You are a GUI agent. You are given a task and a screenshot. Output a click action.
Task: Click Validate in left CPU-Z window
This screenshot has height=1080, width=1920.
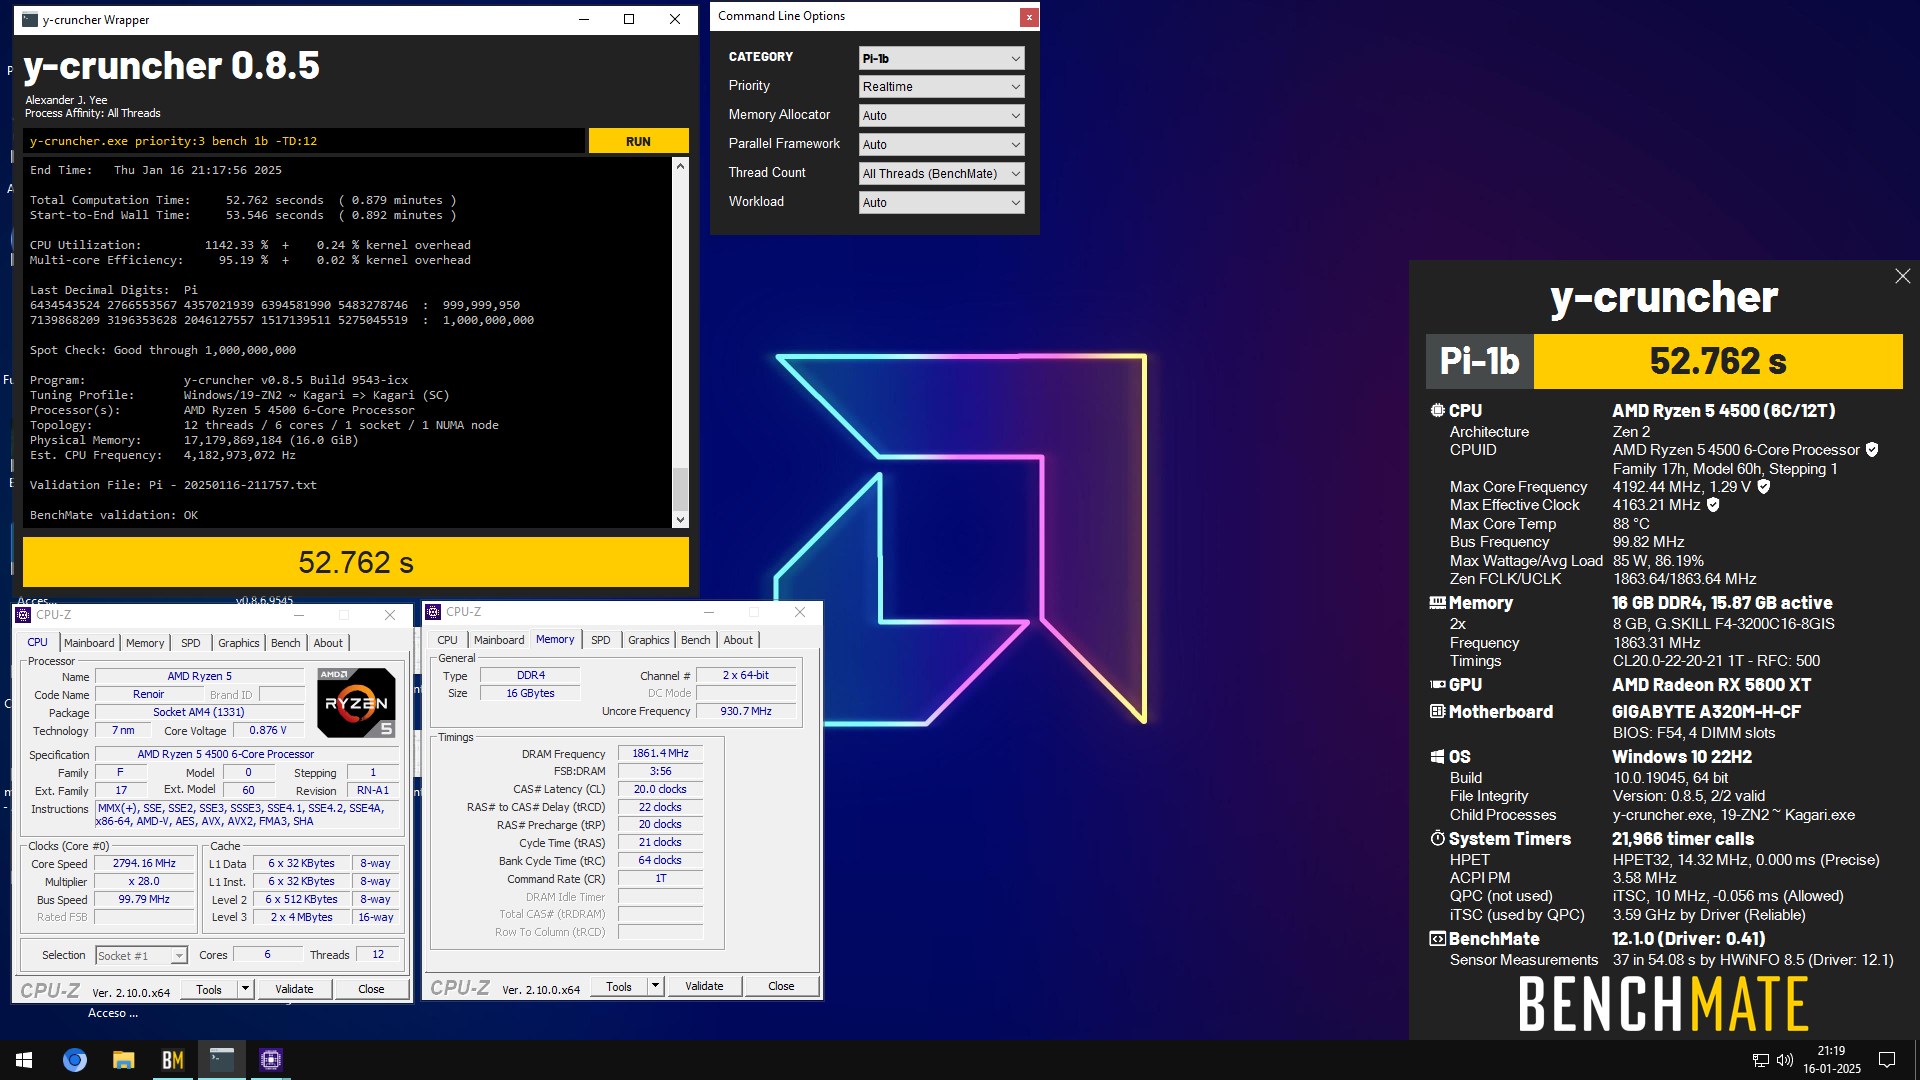(294, 989)
